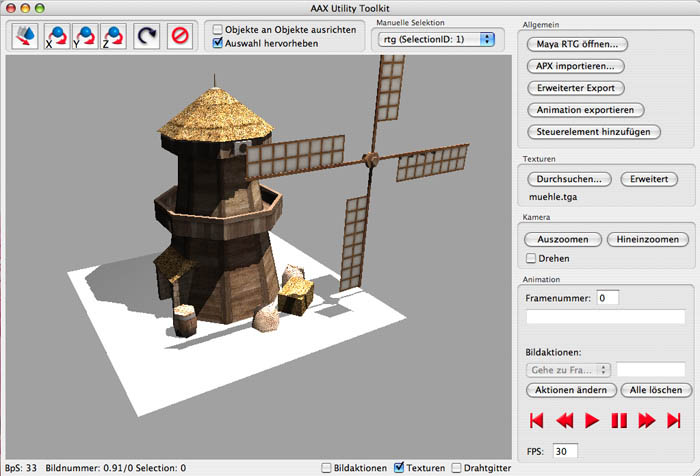Select the first toolbar move object icon
Screen dimensions: 700x476
pos(26,37)
